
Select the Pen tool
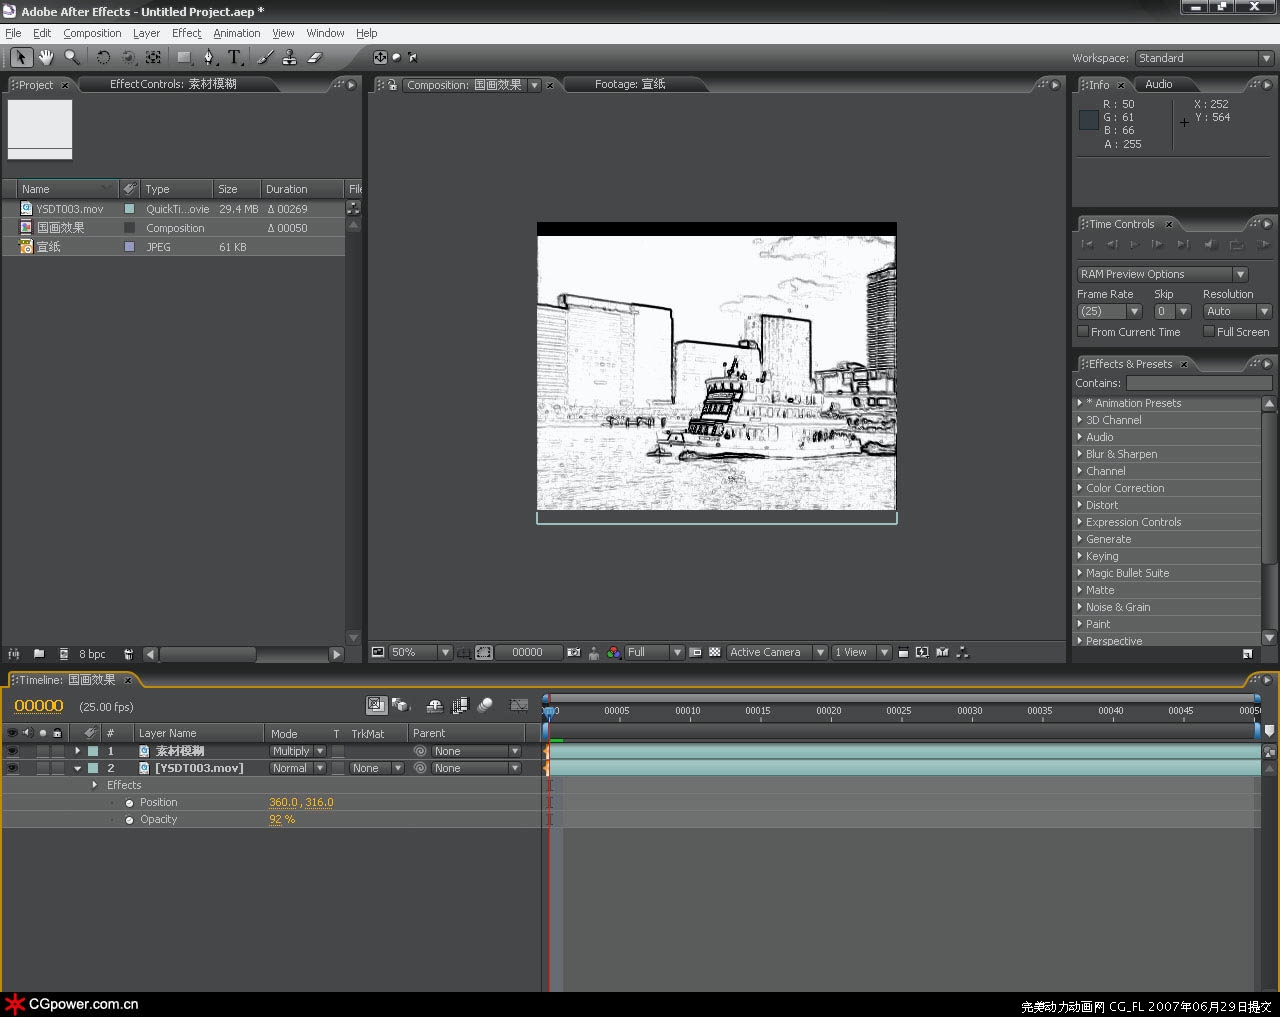coord(209,58)
